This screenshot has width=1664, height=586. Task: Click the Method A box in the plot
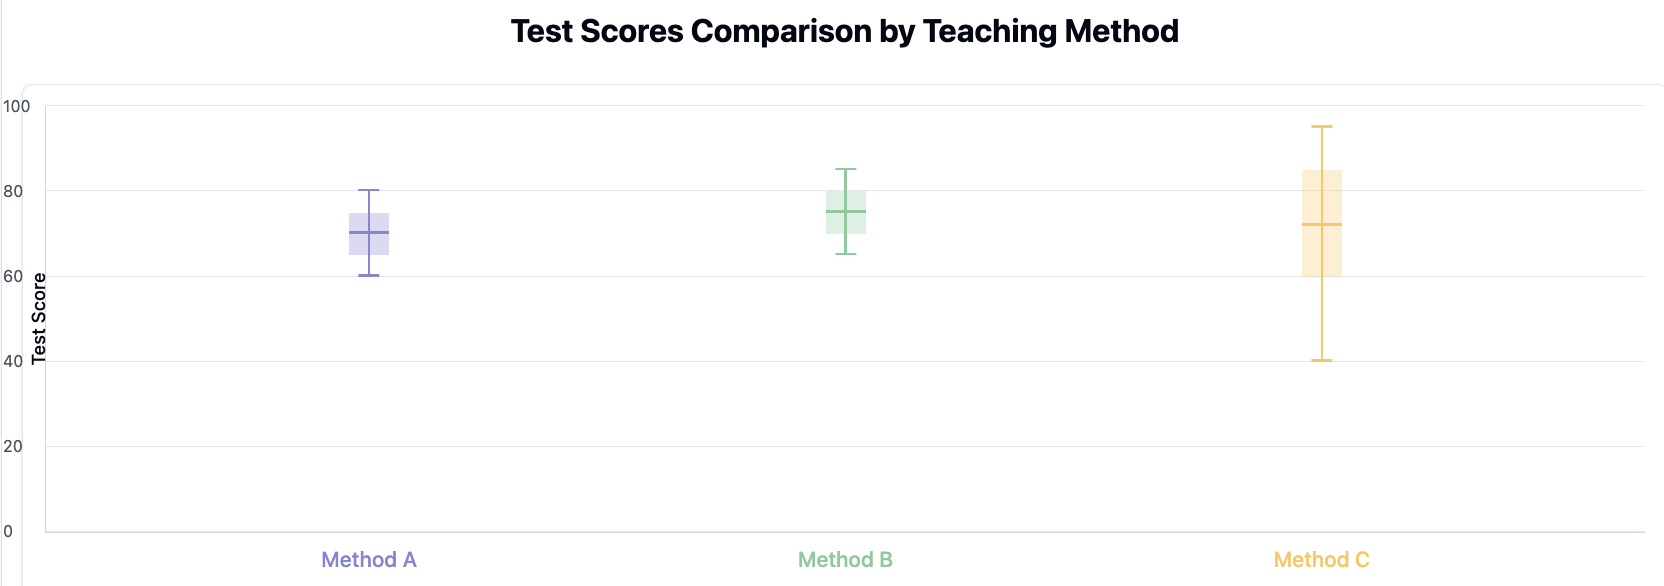click(x=369, y=234)
